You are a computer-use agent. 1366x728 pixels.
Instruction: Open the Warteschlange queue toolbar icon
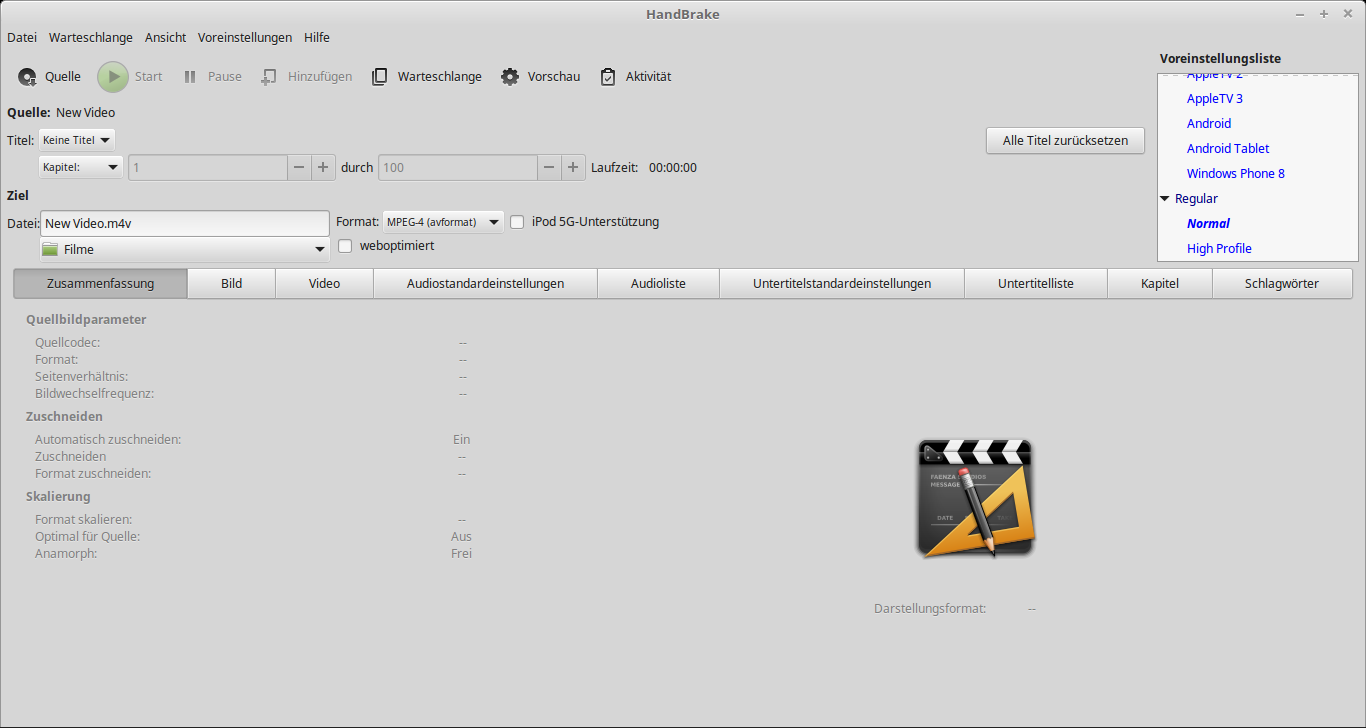(380, 77)
